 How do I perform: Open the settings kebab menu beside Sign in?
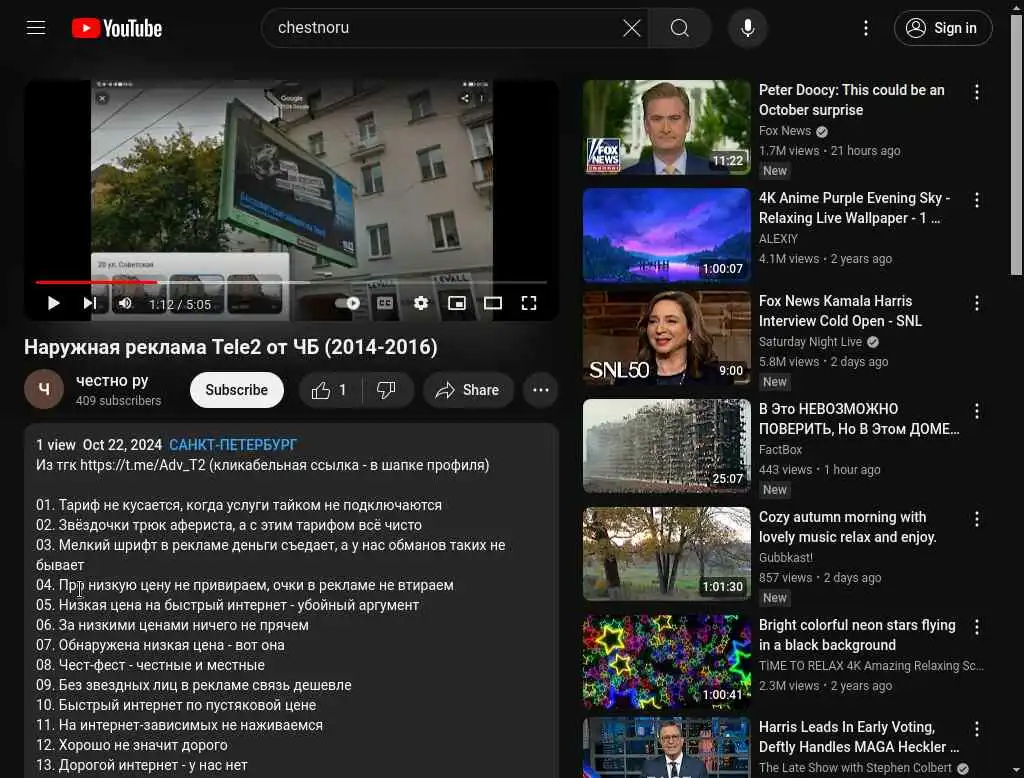[x=865, y=28]
